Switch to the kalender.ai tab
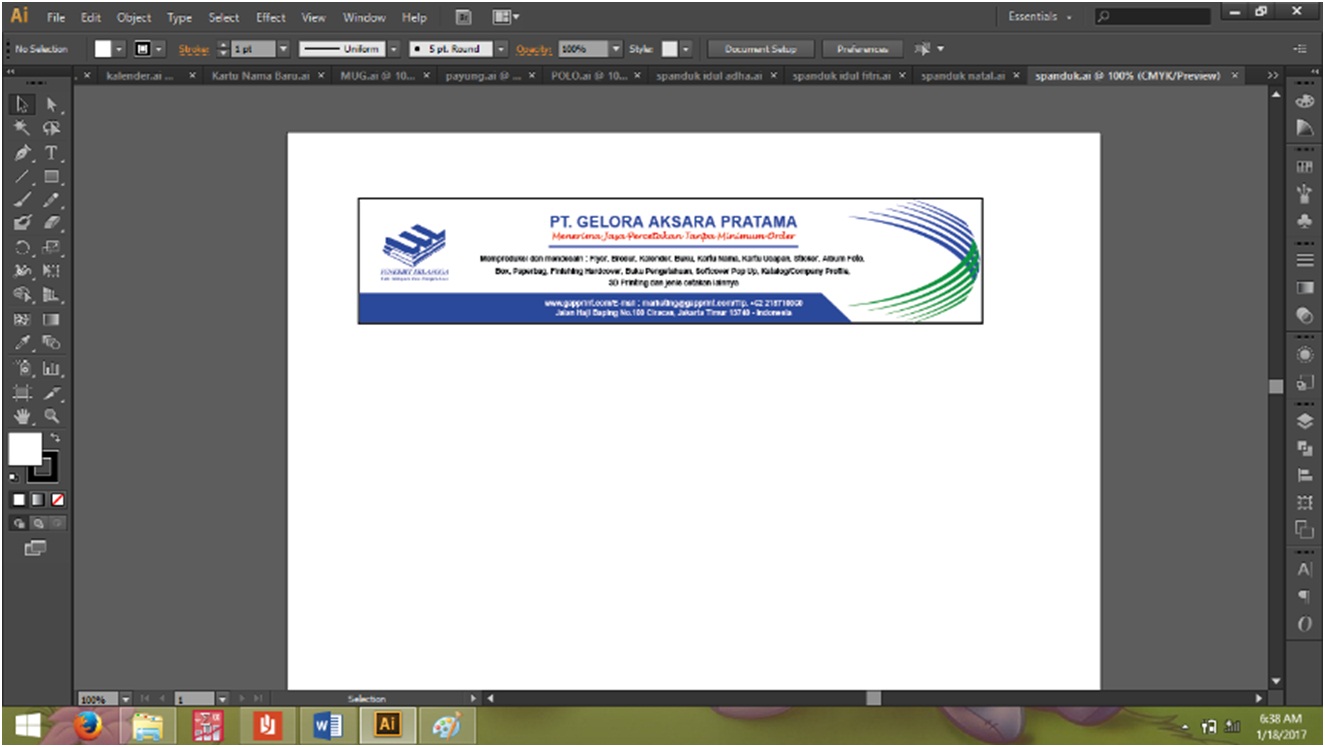 138,75
